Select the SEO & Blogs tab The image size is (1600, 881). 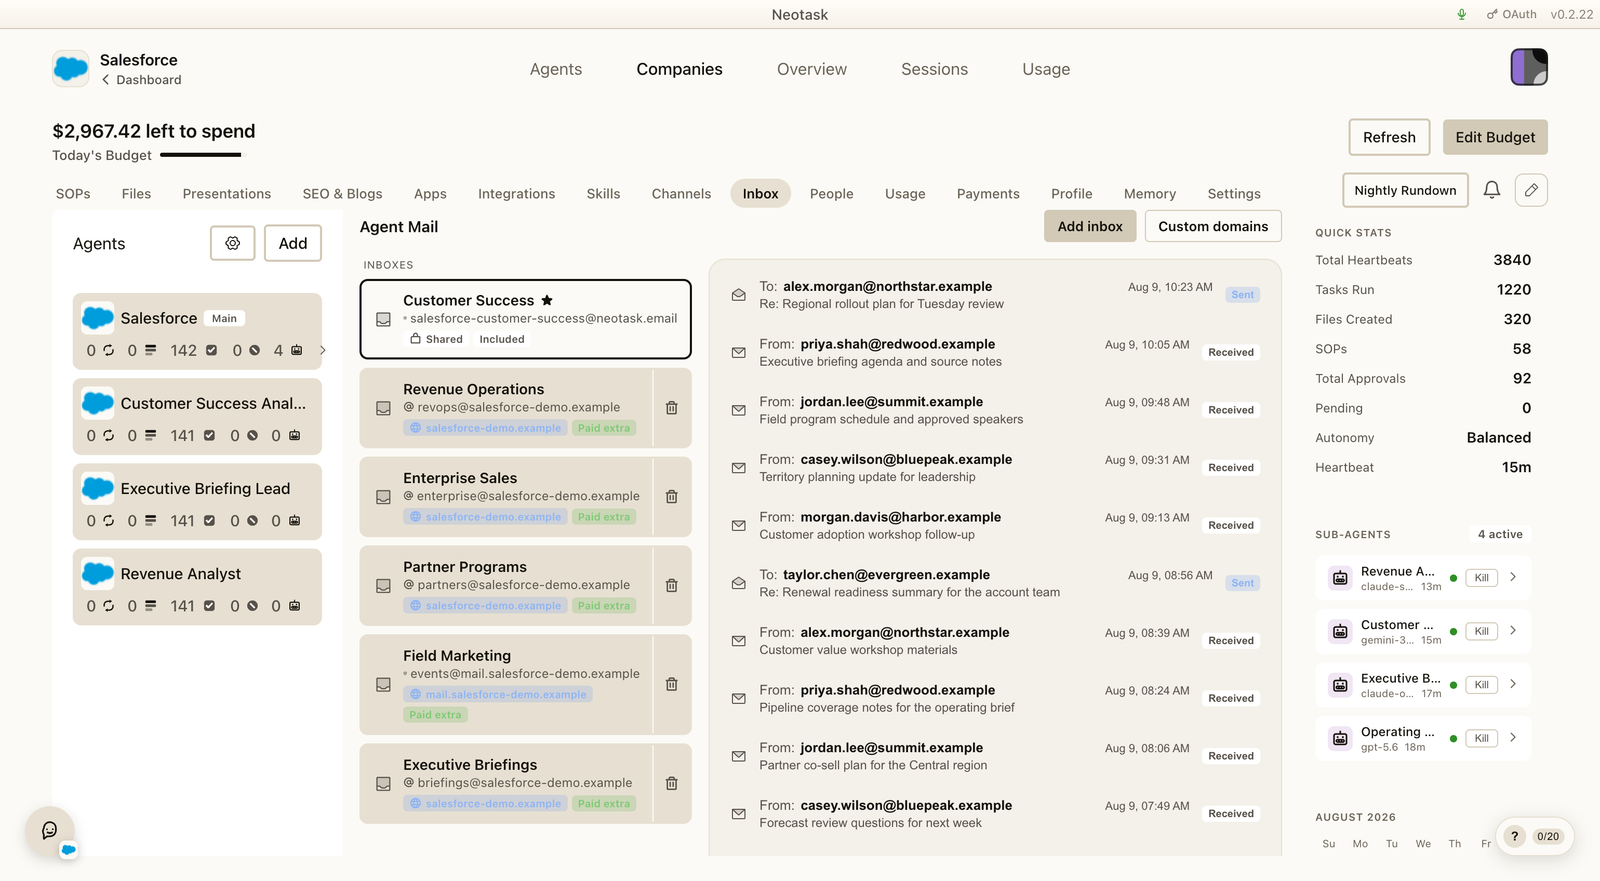point(343,194)
